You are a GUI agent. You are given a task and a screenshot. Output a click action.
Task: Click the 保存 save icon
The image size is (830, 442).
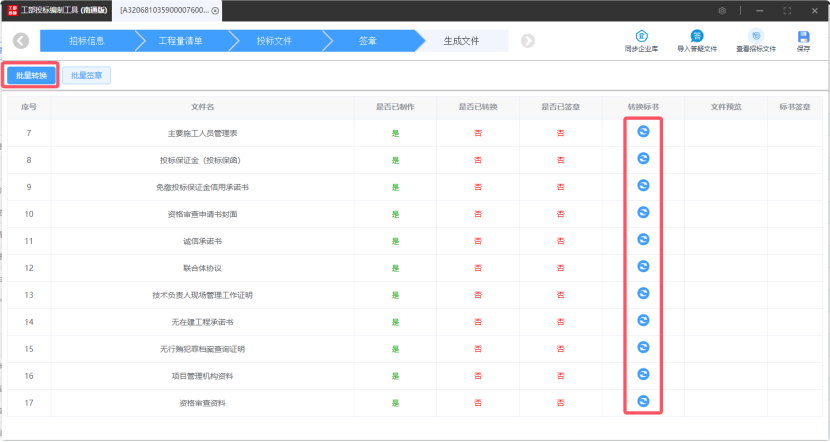pyautogui.click(x=803, y=38)
